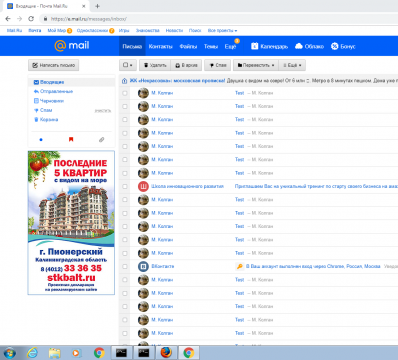Launch Firefox from the taskbar
Viewport: 398px width, 360px height.
pos(166,352)
